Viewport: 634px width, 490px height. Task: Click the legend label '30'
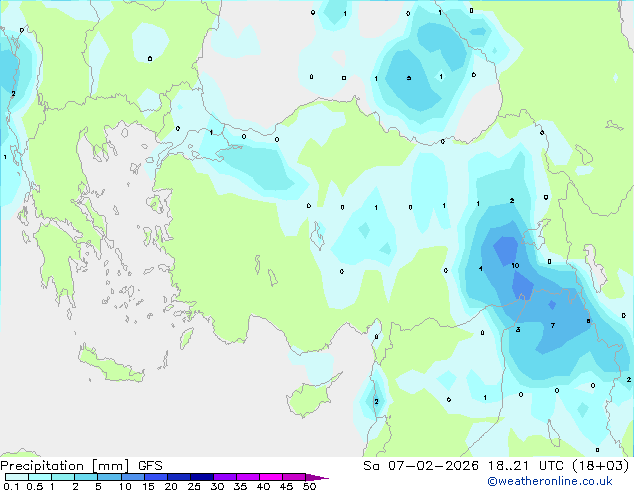217,486
